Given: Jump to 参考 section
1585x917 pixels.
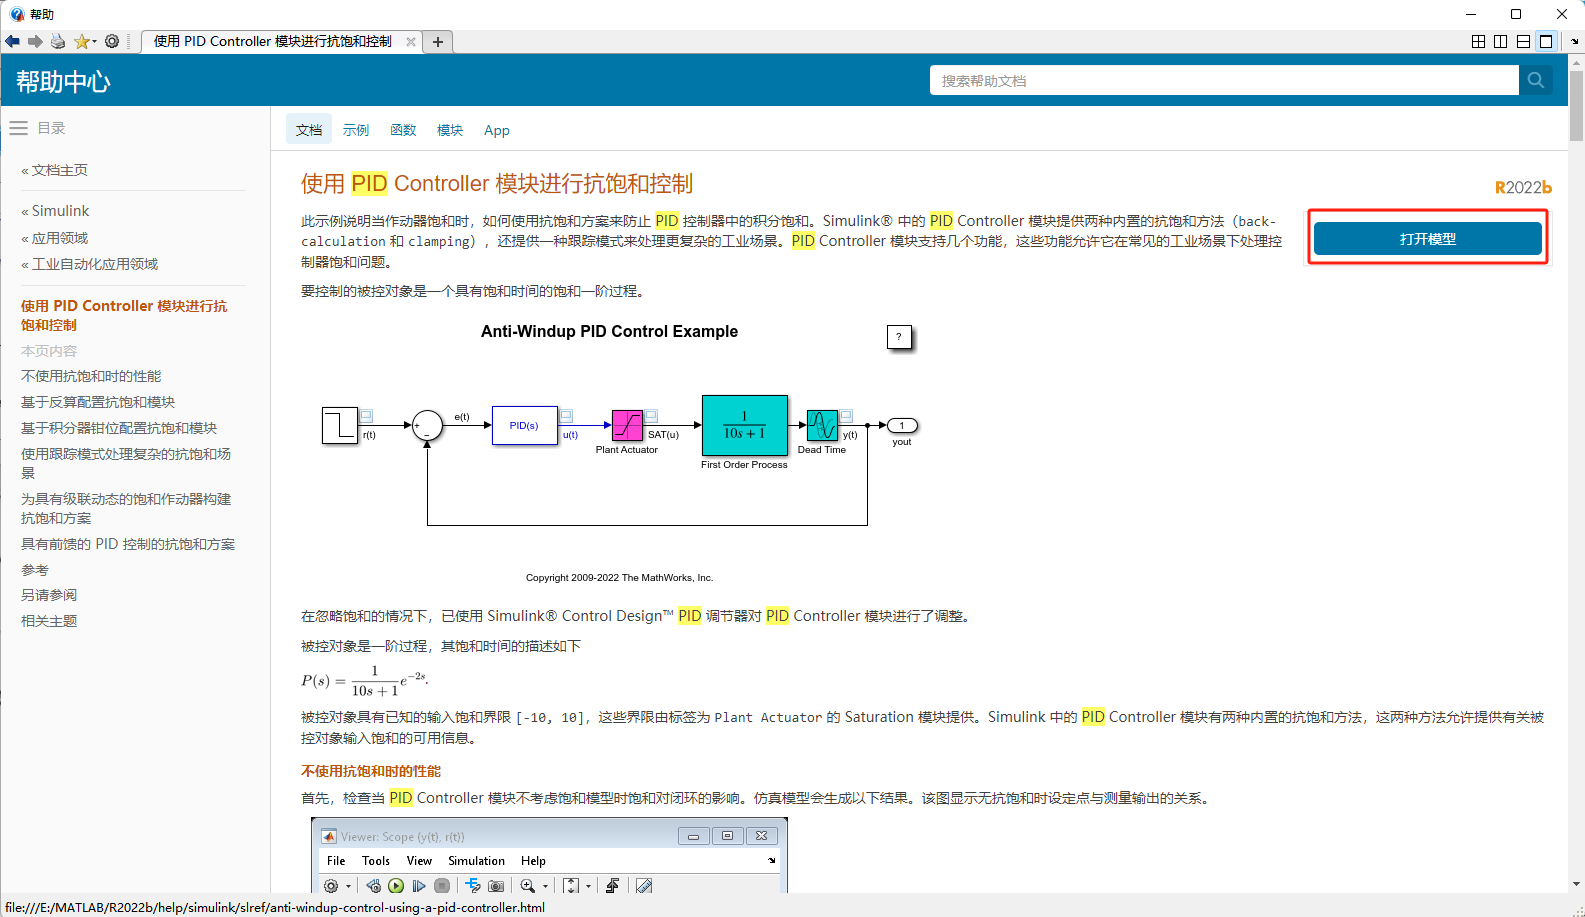Looking at the screenshot, I should [35, 570].
